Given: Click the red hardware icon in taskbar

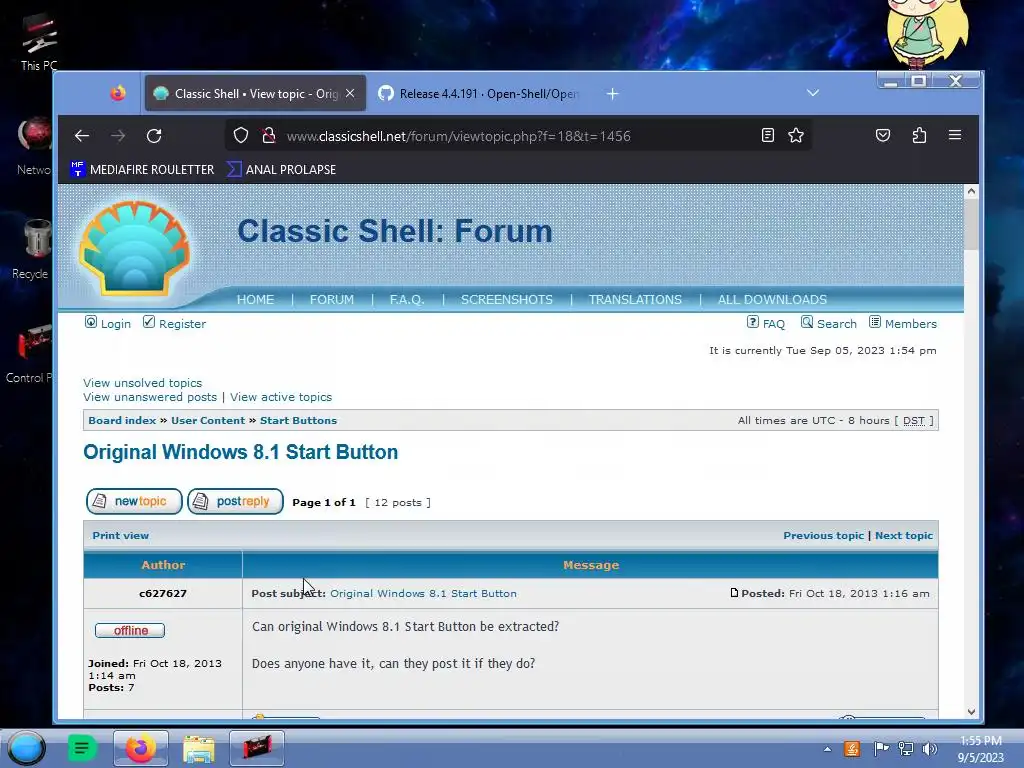Looking at the screenshot, I should [x=257, y=748].
